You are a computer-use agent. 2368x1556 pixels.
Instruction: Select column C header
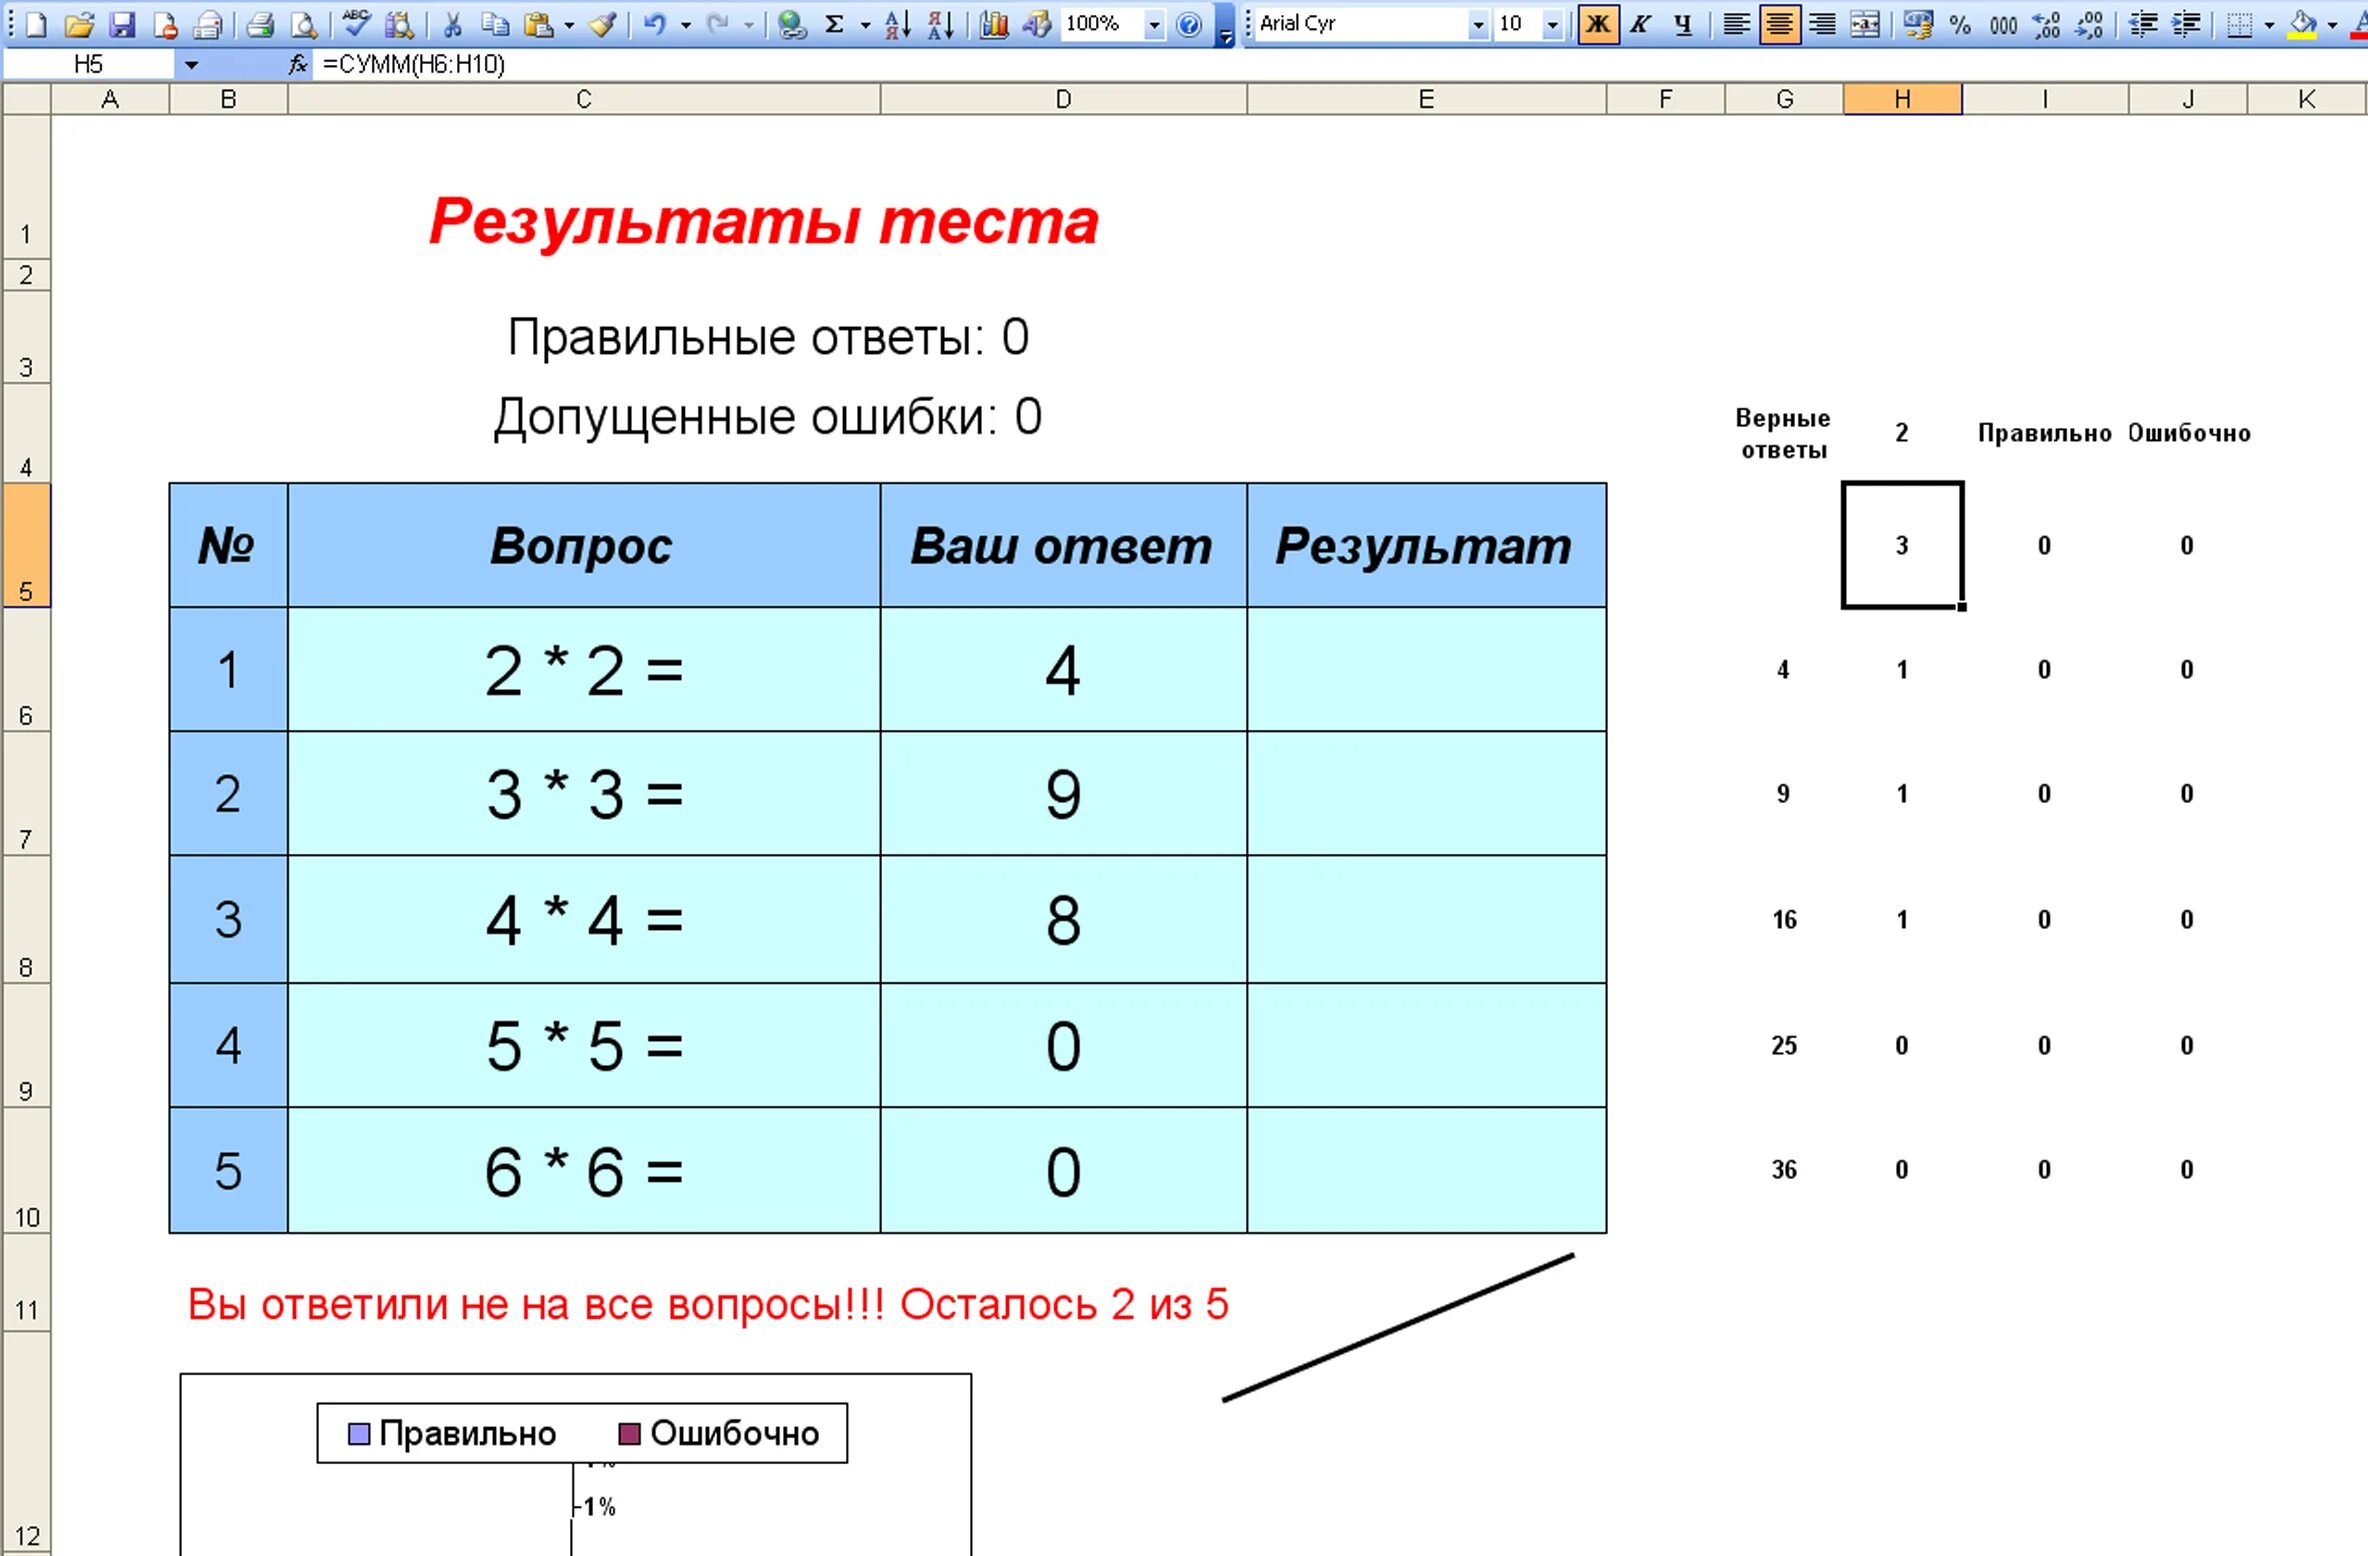[584, 99]
